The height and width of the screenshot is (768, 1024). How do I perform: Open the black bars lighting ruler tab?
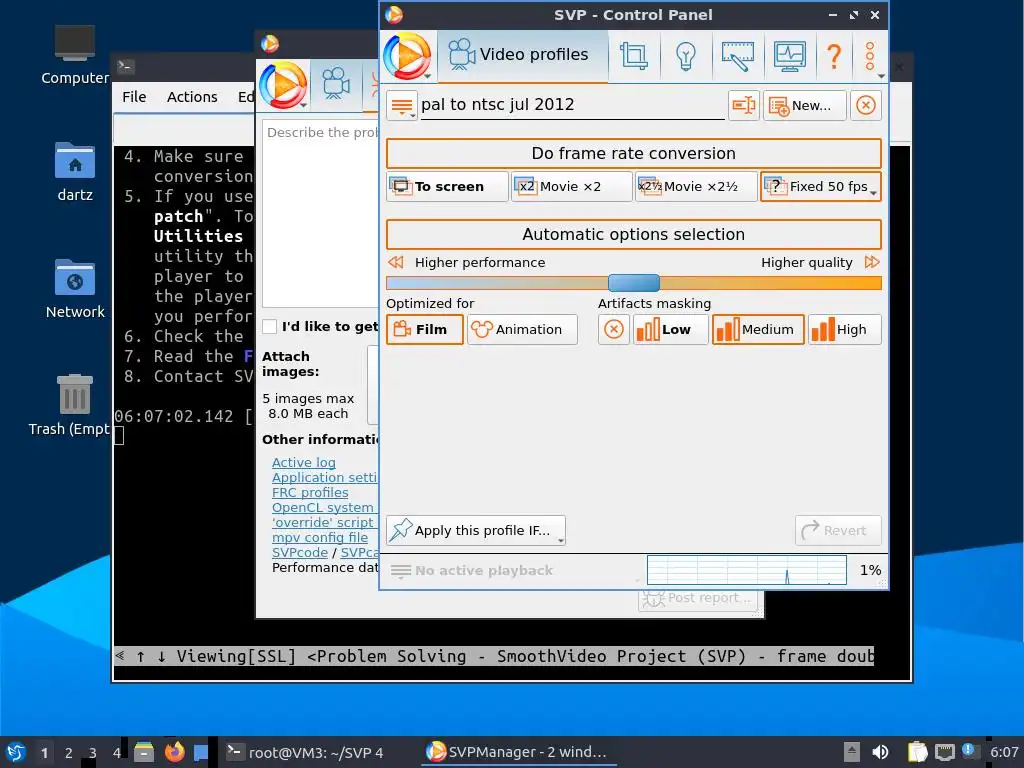[737, 56]
